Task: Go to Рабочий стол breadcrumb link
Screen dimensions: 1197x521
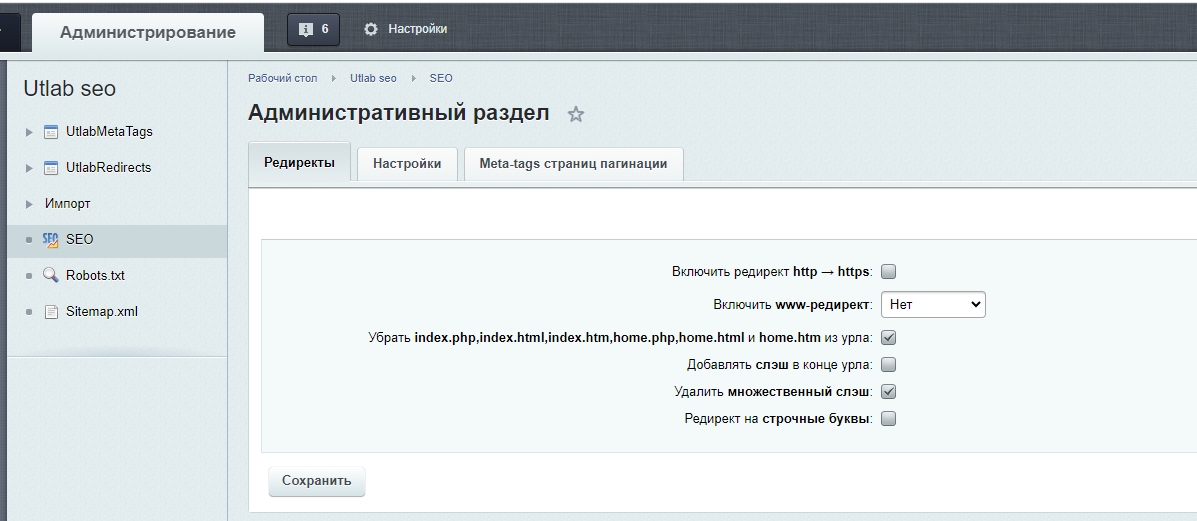Action: pos(282,78)
